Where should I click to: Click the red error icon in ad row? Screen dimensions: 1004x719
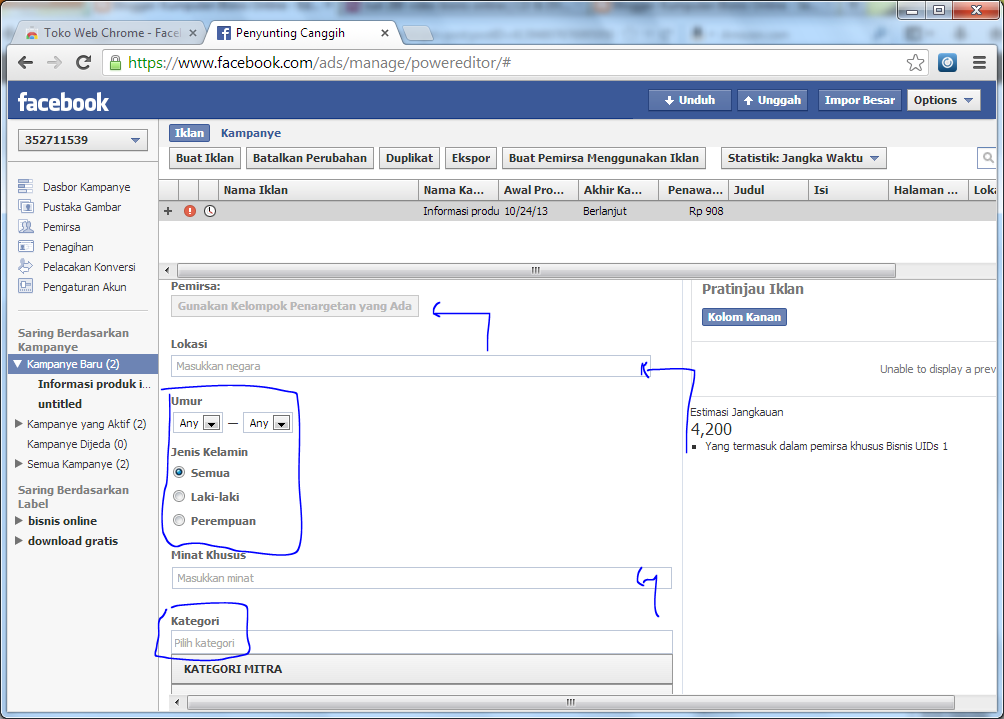190,211
